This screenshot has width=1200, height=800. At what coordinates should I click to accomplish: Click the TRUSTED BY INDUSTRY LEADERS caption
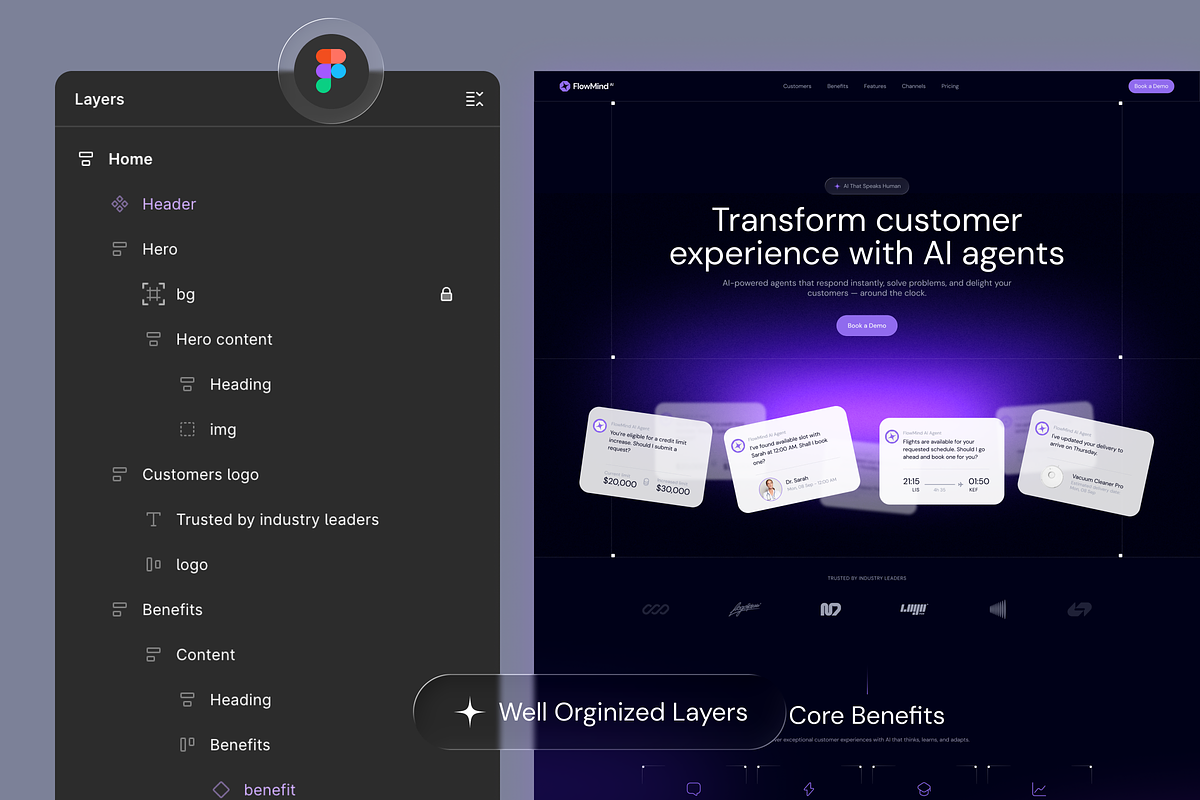point(867,578)
